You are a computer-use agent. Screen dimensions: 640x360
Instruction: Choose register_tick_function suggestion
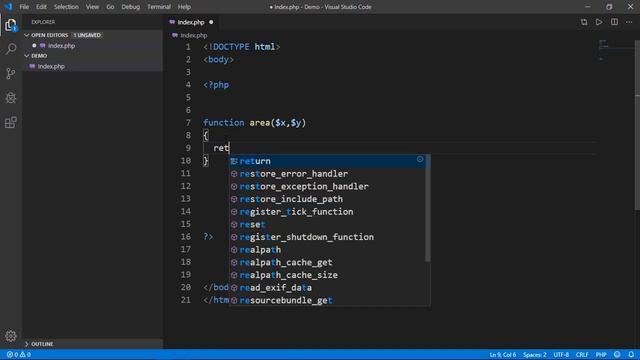pos(327,211)
